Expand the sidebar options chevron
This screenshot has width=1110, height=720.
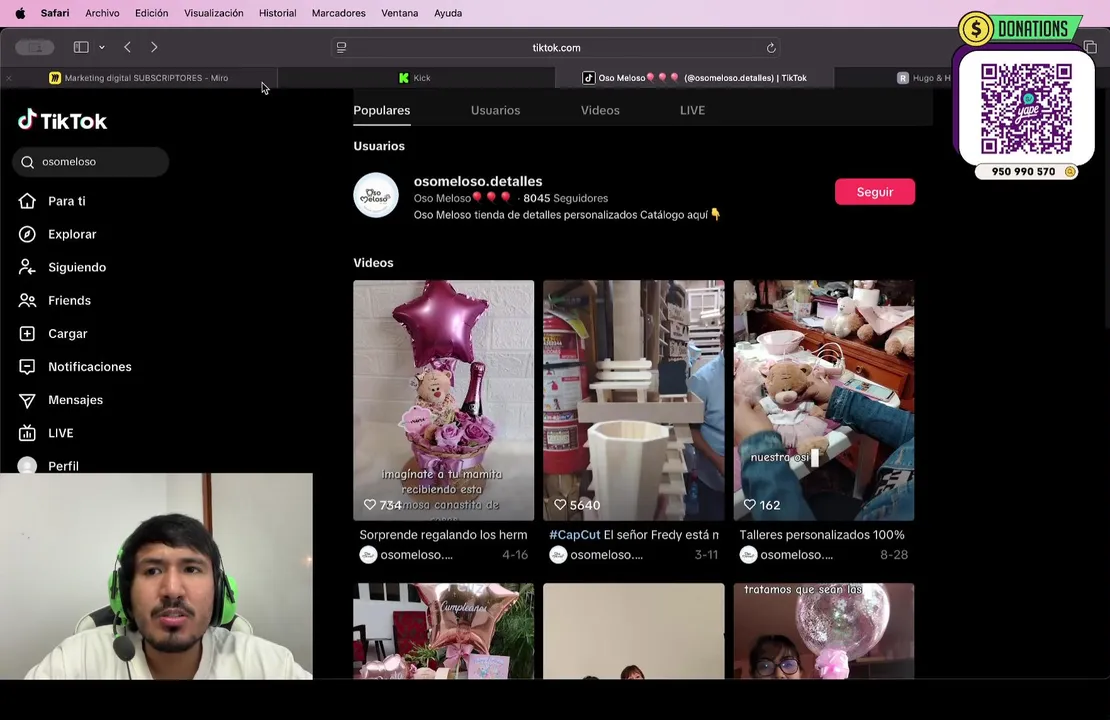click(102, 47)
